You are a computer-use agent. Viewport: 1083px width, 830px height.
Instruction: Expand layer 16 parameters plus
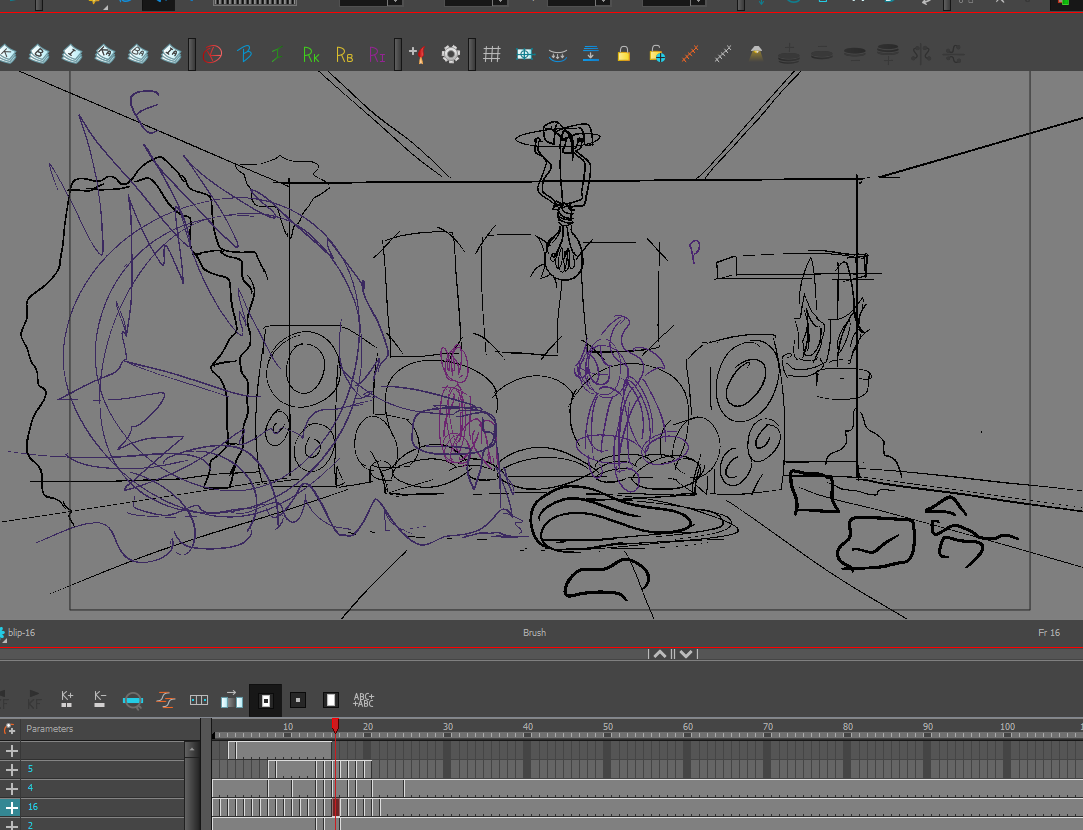click(12, 807)
